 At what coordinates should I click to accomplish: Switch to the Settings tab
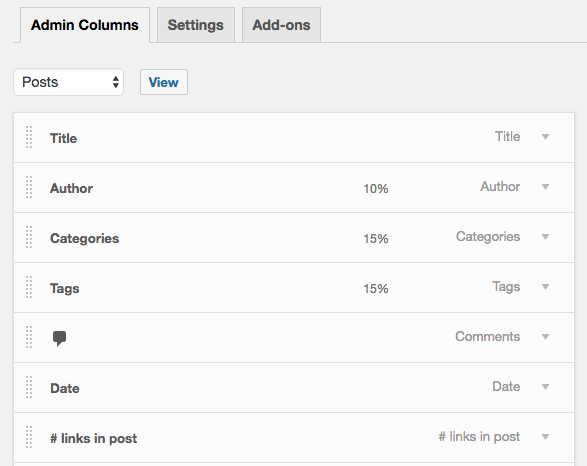[x=195, y=25]
